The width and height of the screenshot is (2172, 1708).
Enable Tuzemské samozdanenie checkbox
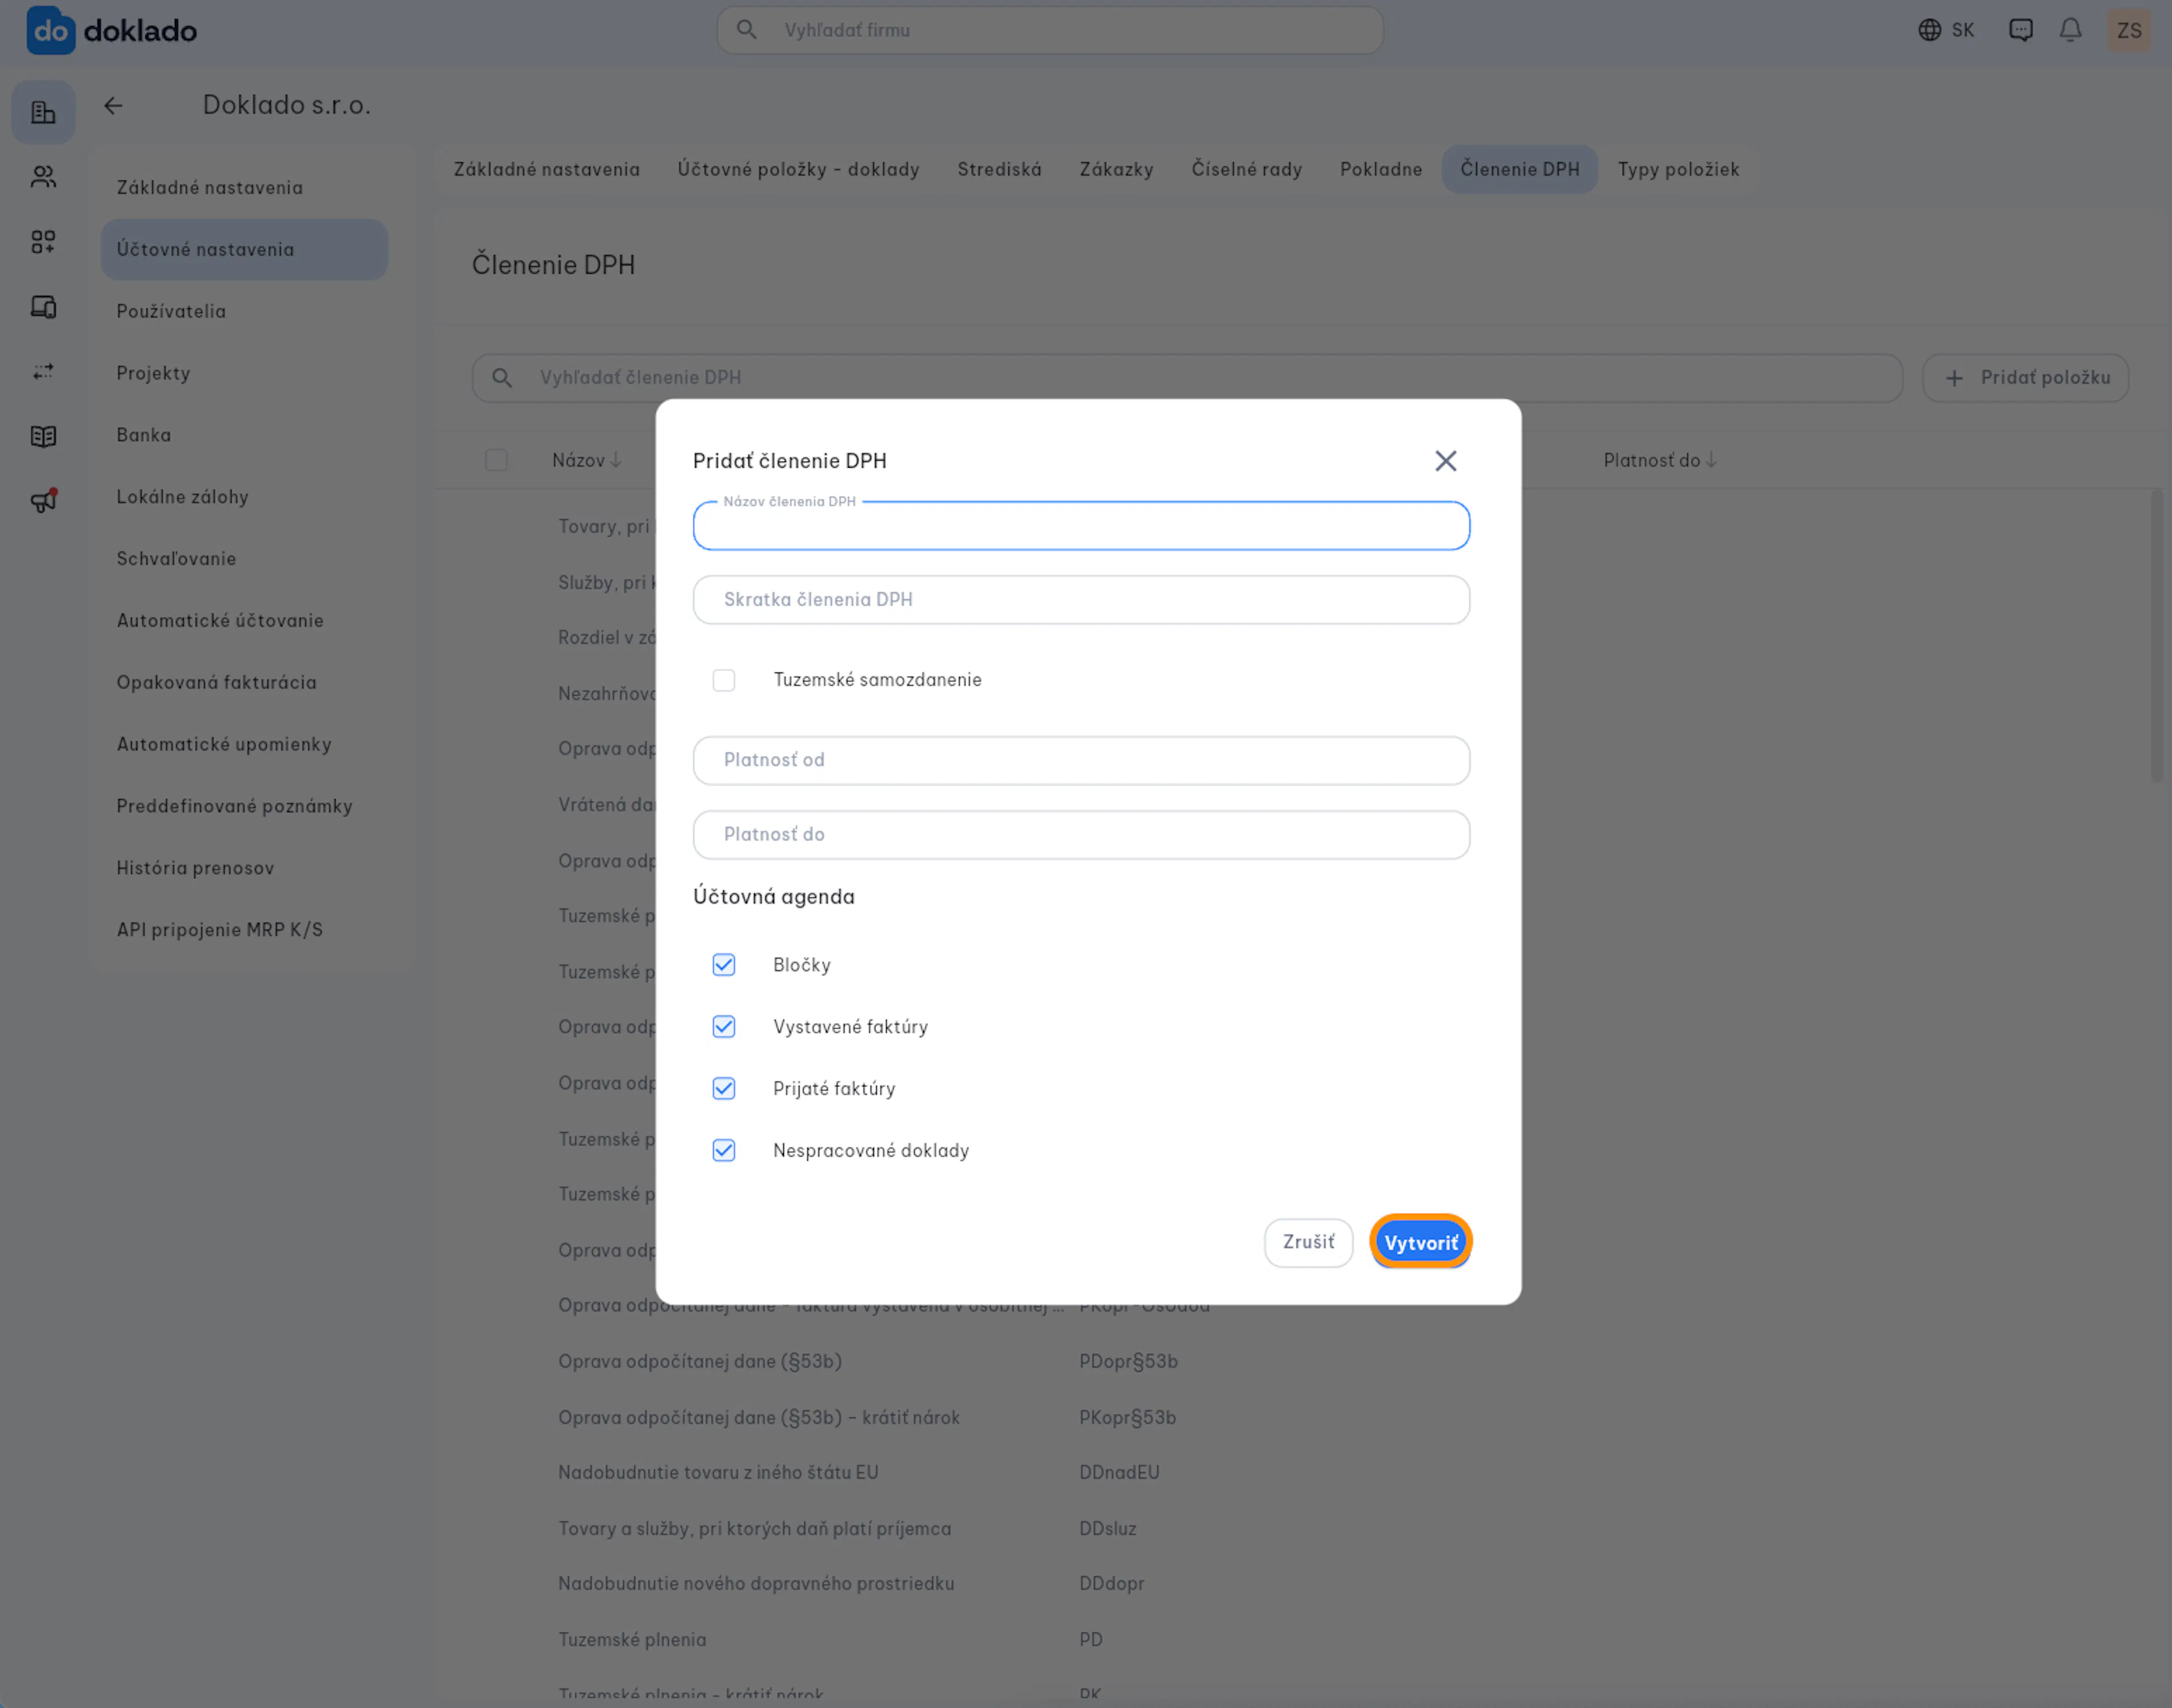click(724, 680)
